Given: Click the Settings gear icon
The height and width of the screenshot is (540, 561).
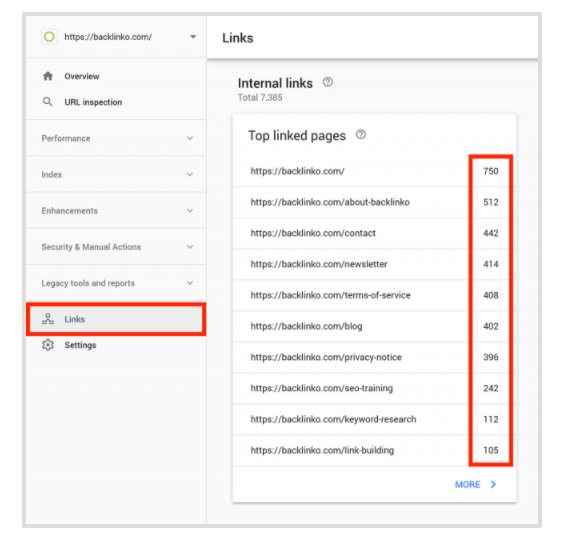Looking at the screenshot, I should (48, 345).
